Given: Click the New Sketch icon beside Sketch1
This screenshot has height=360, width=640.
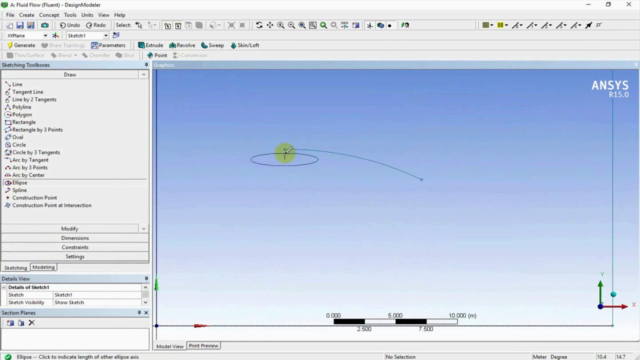Looking at the screenshot, I should 116,36.
